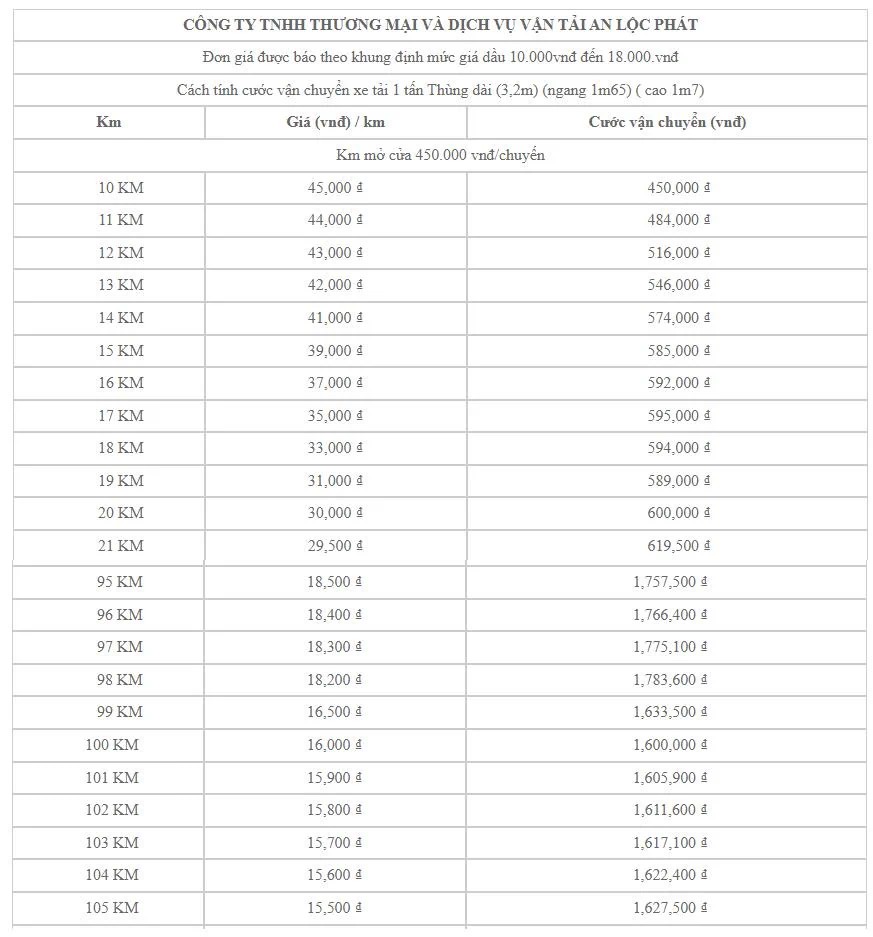Click the 16,000 đ price cell

click(x=335, y=745)
